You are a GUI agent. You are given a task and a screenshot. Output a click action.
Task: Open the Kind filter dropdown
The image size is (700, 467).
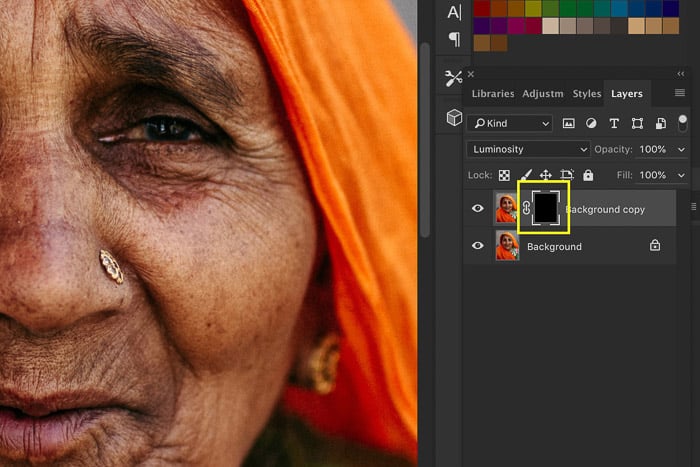point(510,123)
